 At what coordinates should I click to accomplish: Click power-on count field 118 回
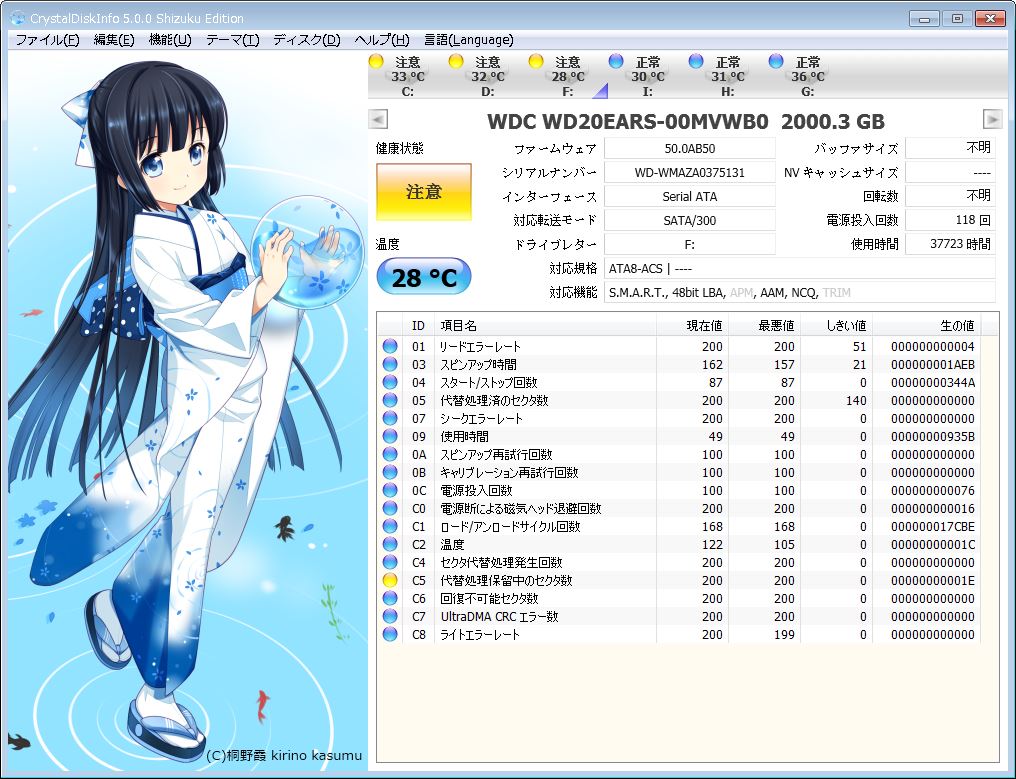coord(950,220)
